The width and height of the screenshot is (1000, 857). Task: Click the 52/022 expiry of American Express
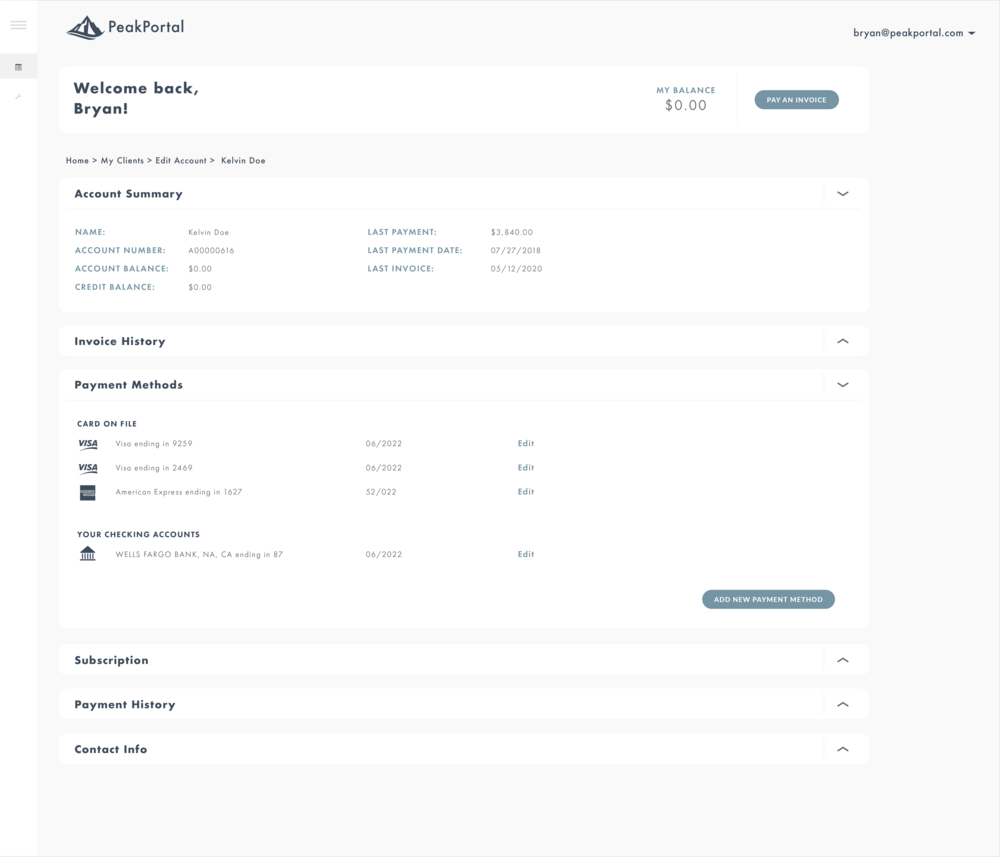pyautogui.click(x=381, y=492)
